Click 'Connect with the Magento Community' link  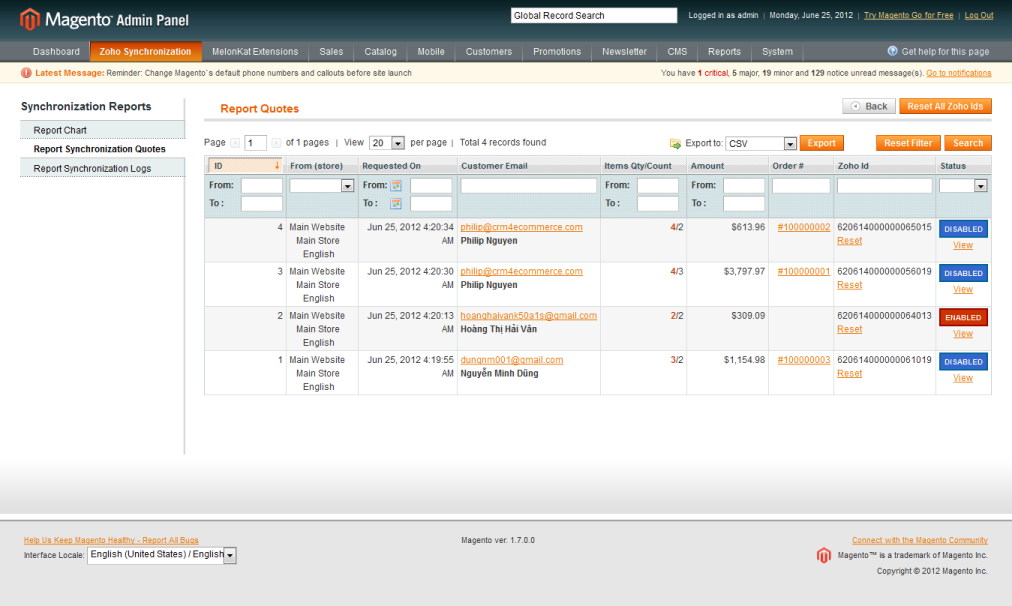pyautogui.click(x=920, y=540)
